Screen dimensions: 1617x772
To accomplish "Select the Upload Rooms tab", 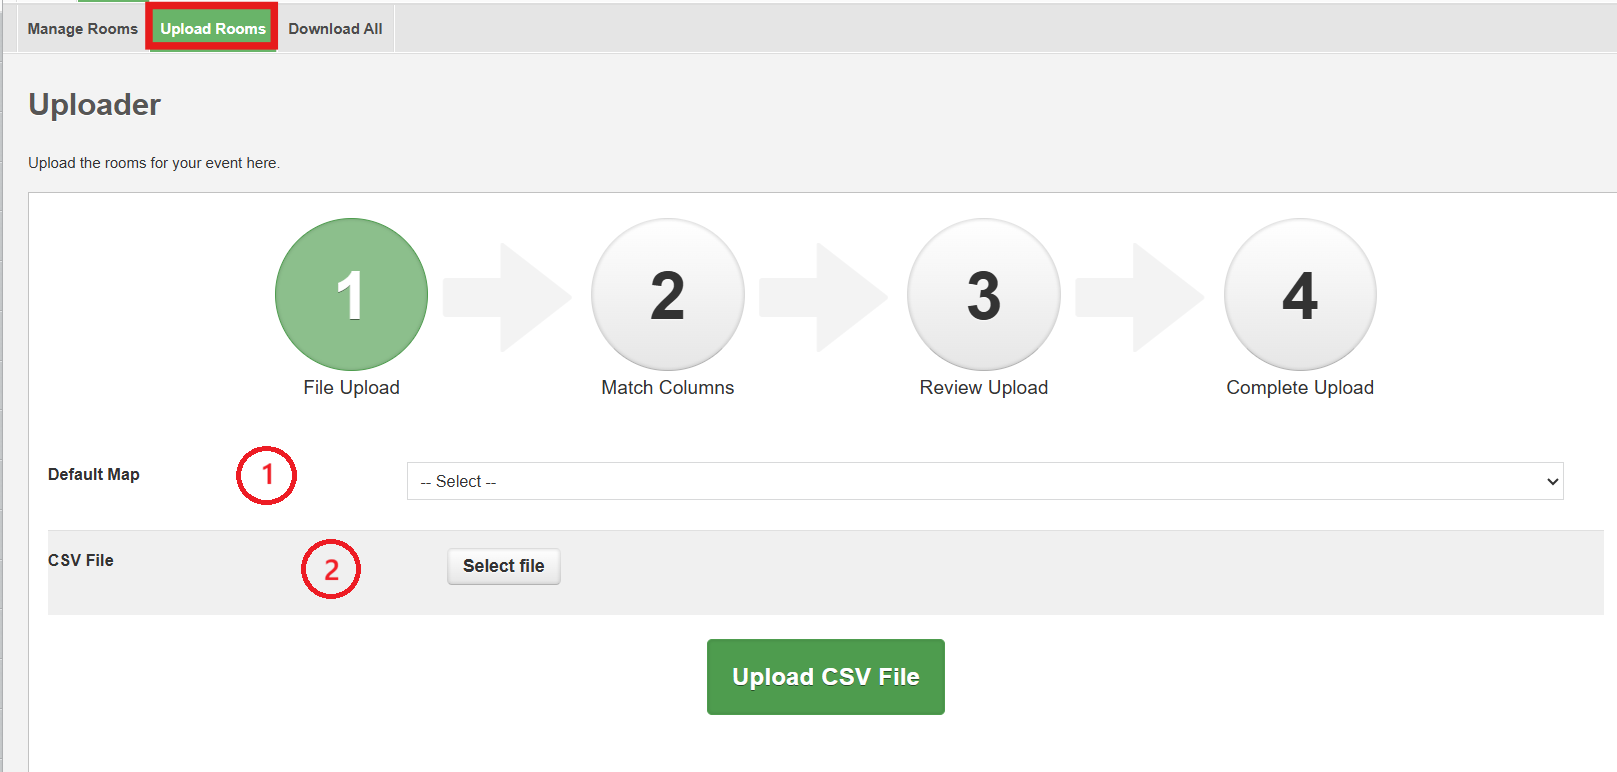I will (x=213, y=29).
